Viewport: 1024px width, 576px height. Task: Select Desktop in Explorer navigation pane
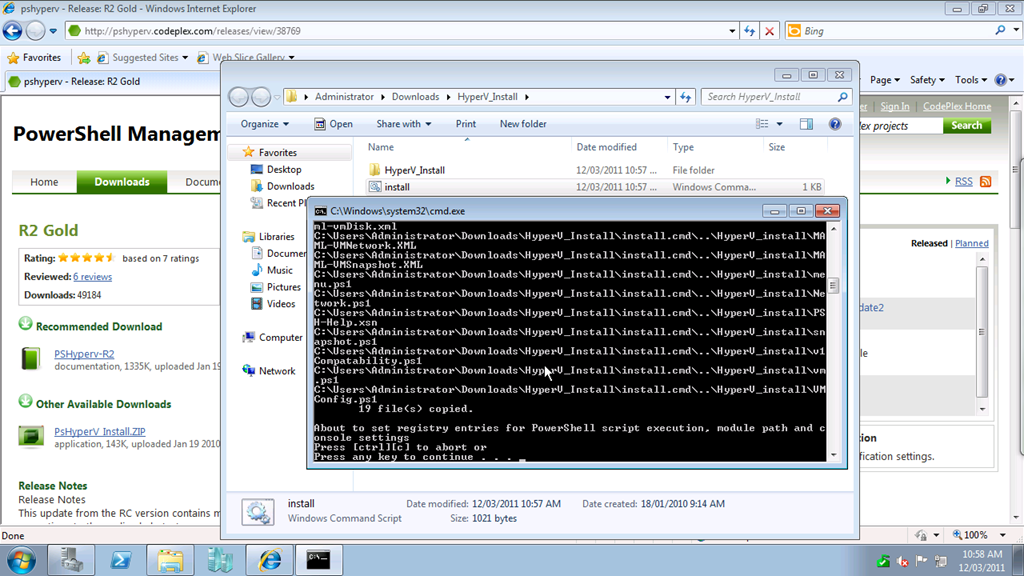(x=283, y=169)
